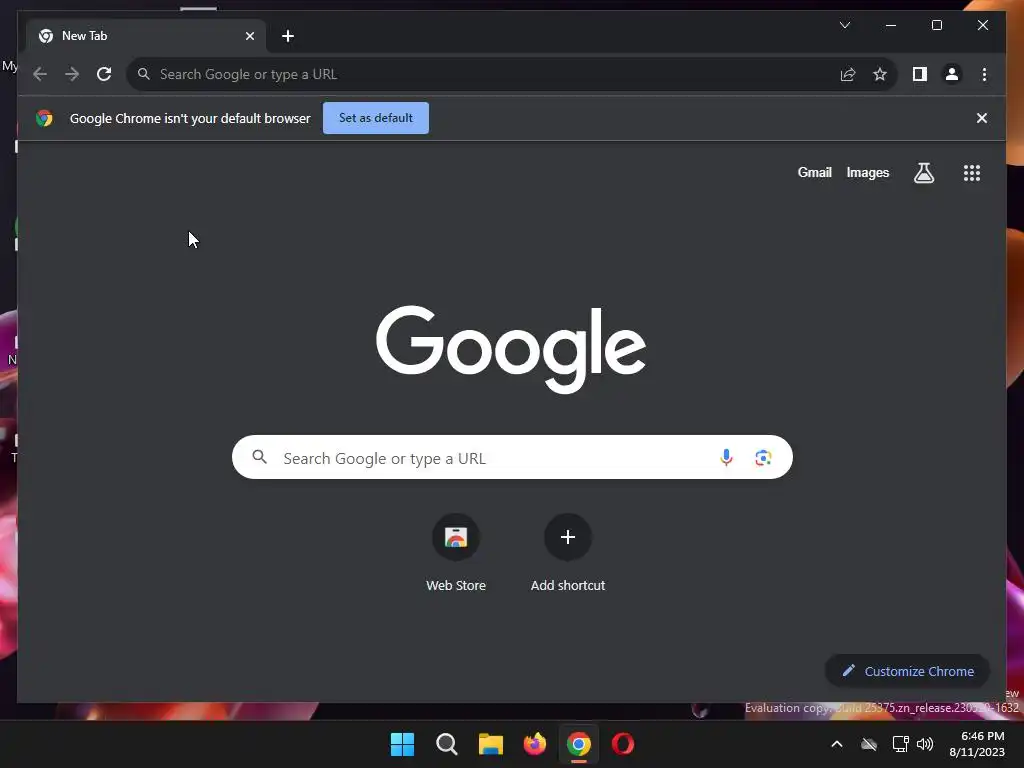The height and width of the screenshot is (768, 1024).
Task: Open the profile avatar menu
Action: (952, 74)
